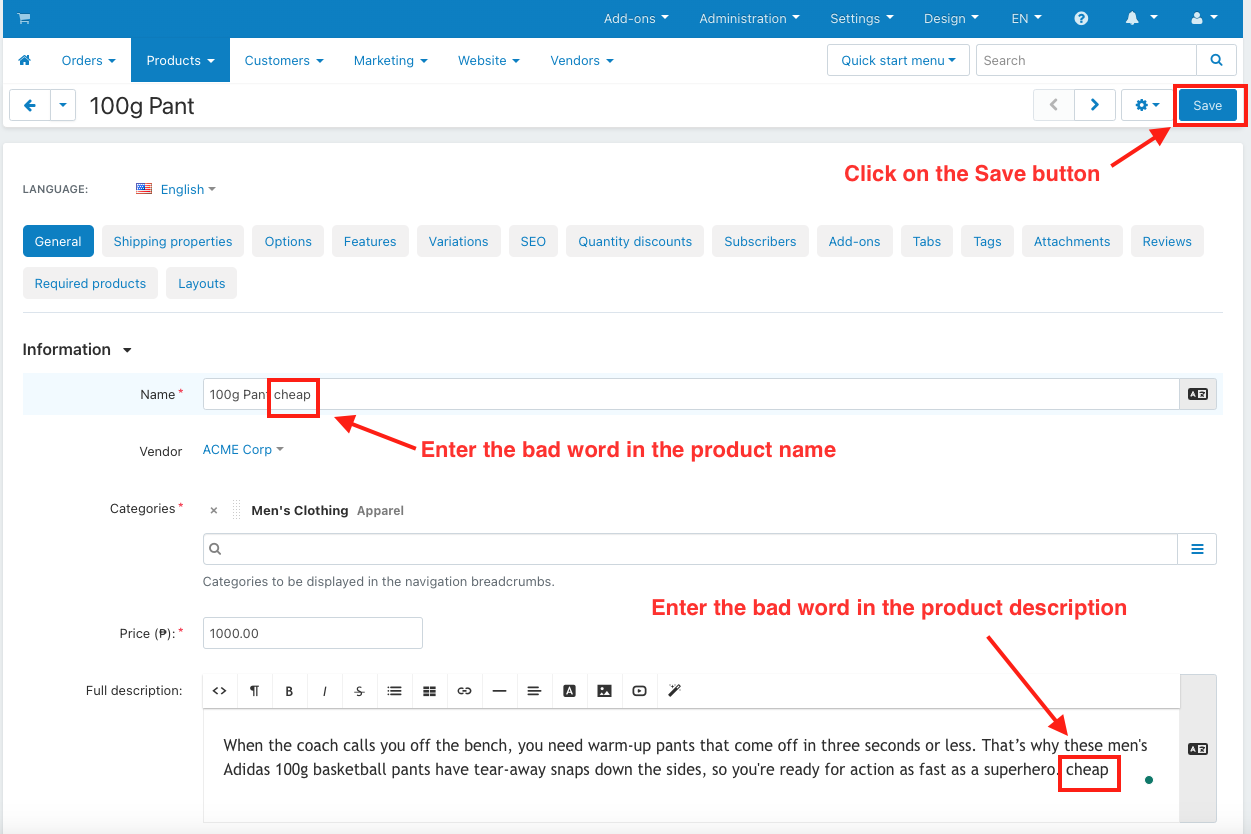The height and width of the screenshot is (834, 1251).
Task: Remove the Men's Clothing category
Action: [x=214, y=510]
